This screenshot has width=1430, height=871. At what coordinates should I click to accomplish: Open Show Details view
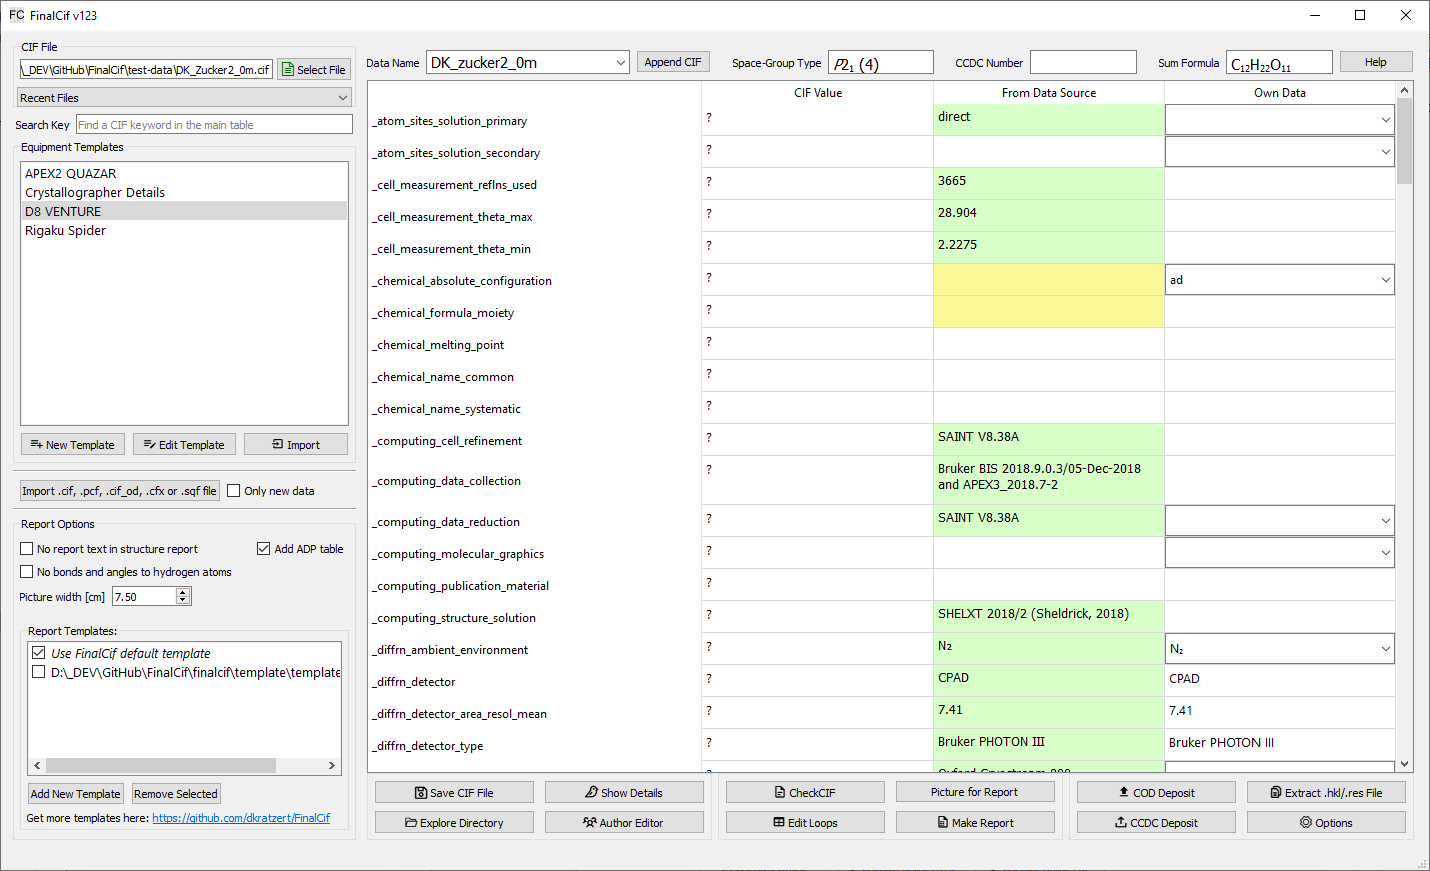point(624,793)
